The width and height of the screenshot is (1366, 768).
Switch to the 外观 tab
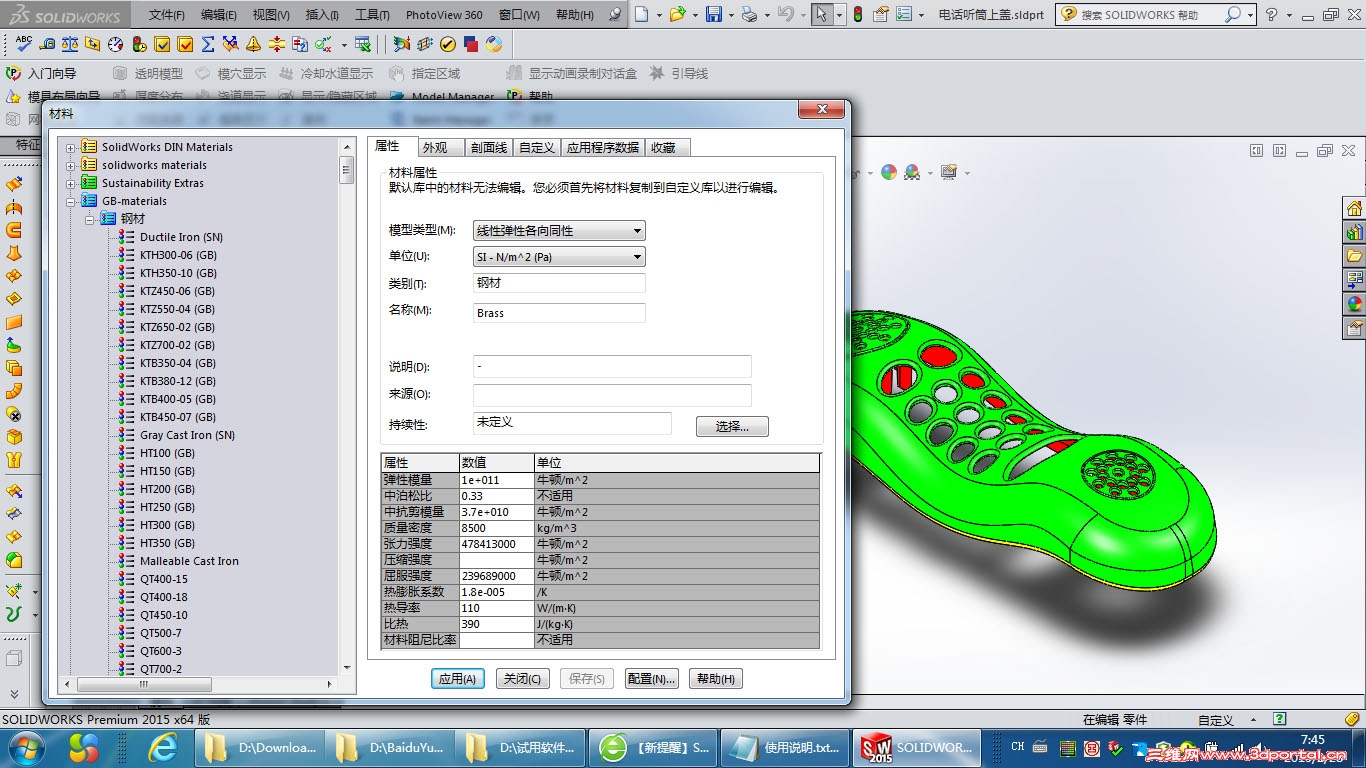pyautogui.click(x=442, y=147)
